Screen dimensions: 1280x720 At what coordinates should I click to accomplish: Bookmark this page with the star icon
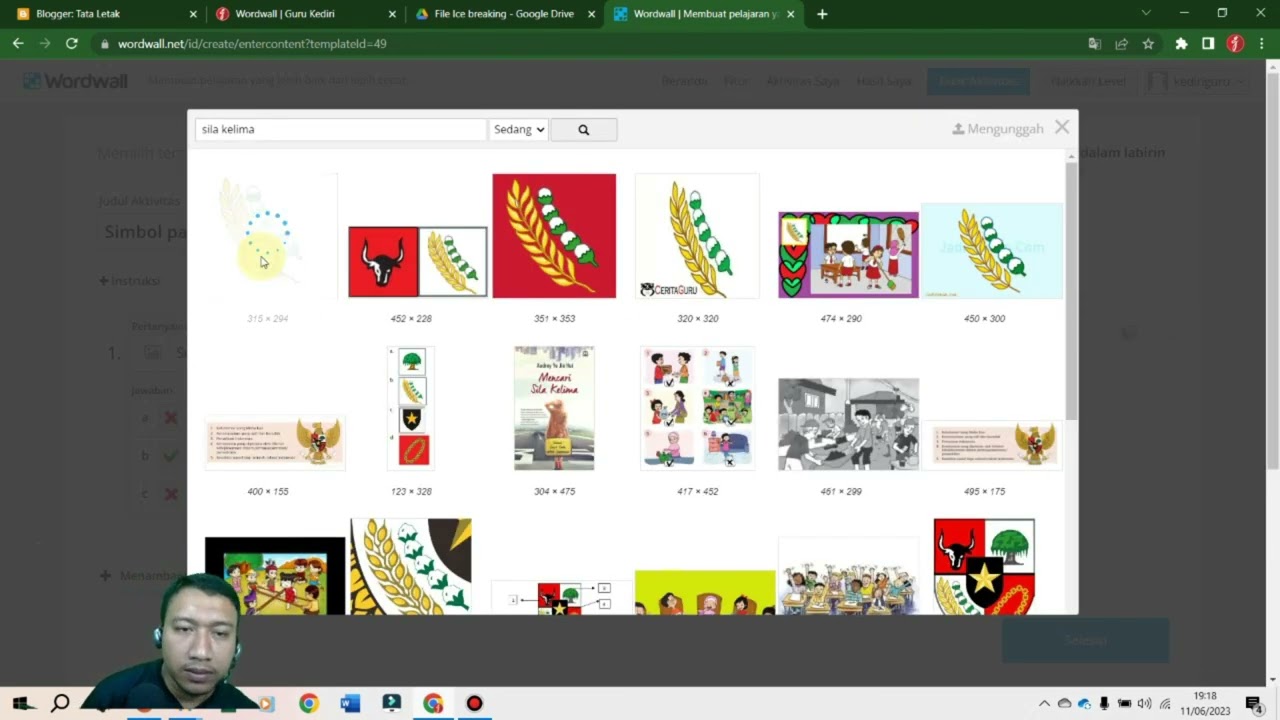point(1148,44)
